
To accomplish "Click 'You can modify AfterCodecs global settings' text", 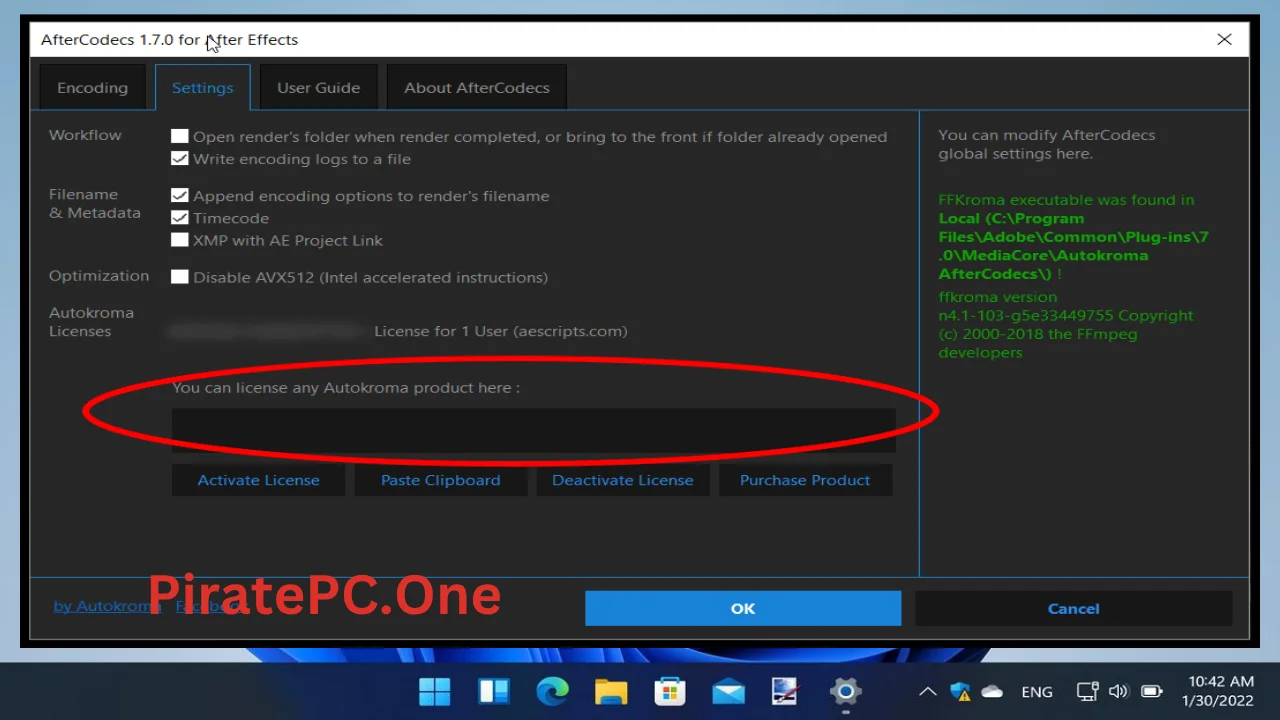I will click(x=1046, y=144).
